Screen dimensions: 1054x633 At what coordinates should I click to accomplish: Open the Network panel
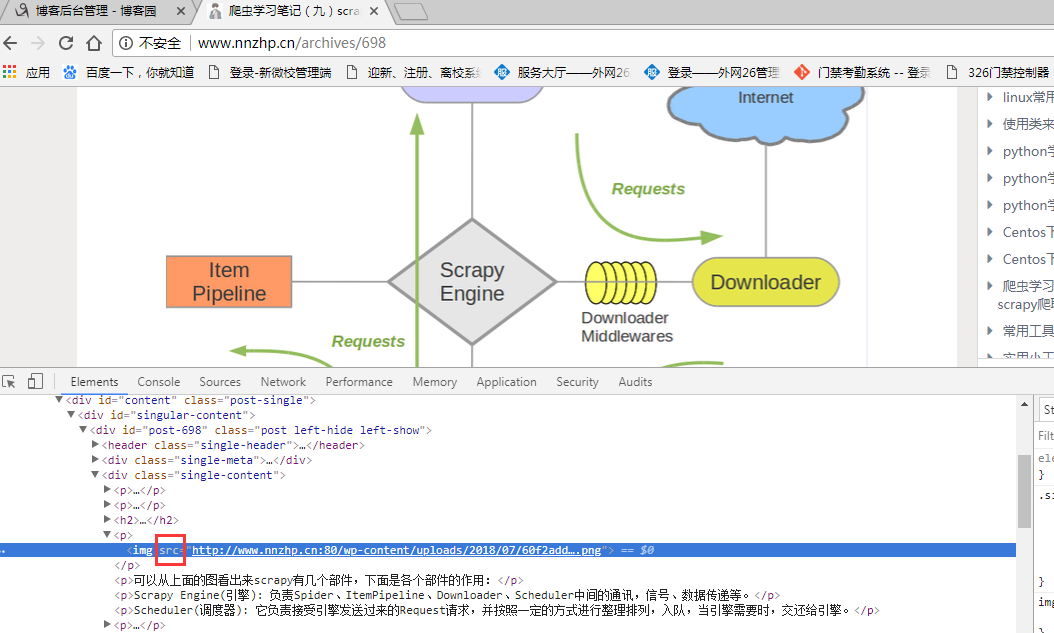(283, 382)
